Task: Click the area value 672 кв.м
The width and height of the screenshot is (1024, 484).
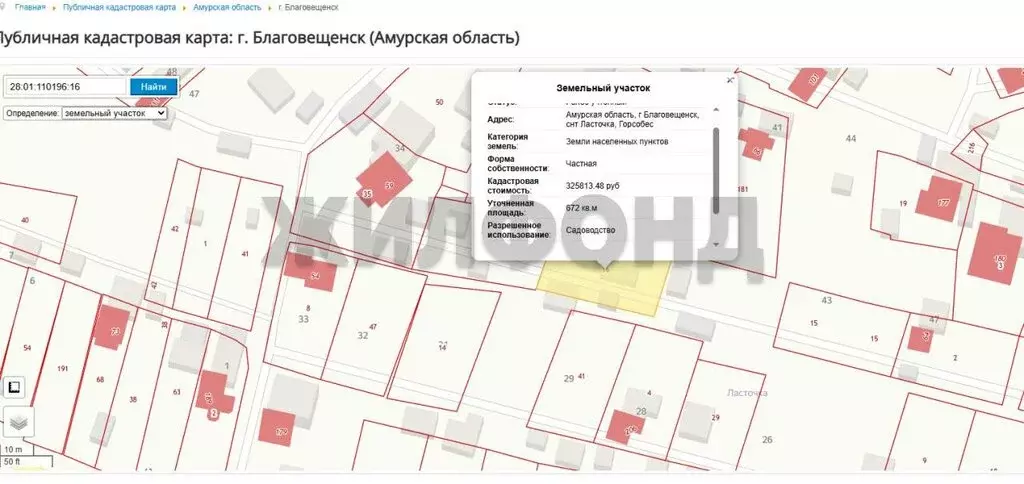Action: click(581, 208)
